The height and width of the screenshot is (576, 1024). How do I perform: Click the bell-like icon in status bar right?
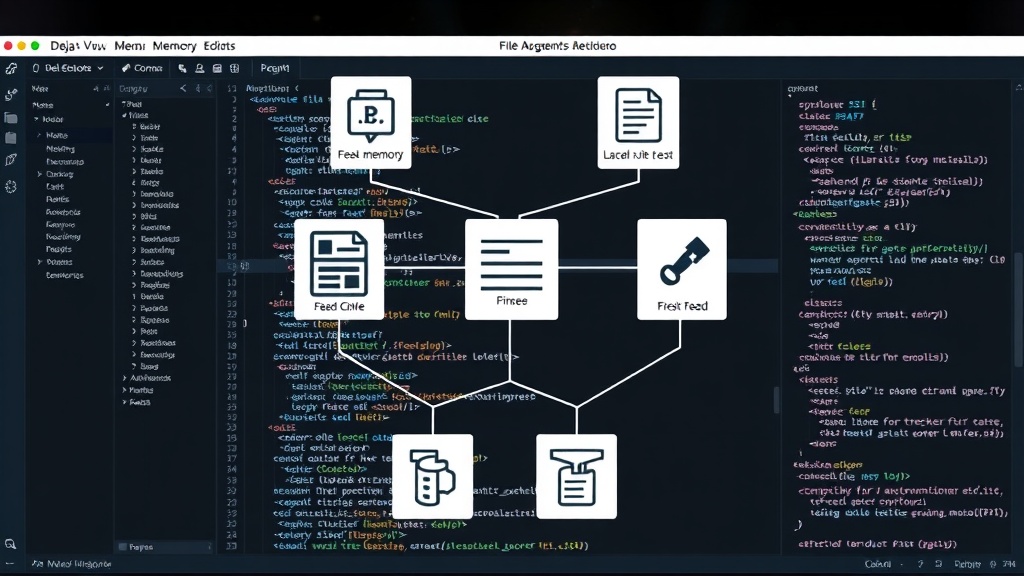click(x=938, y=564)
